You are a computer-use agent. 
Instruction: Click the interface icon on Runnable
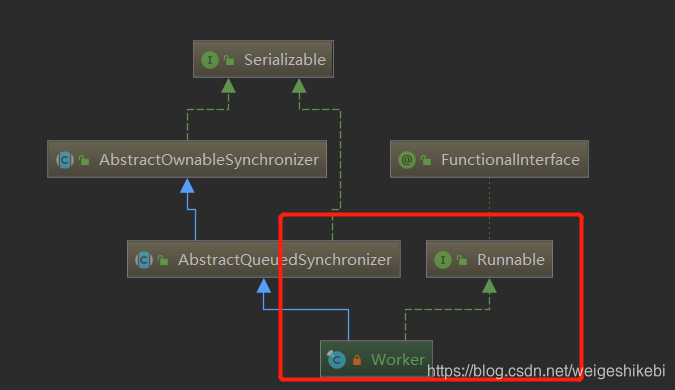(x=443, y=260)
